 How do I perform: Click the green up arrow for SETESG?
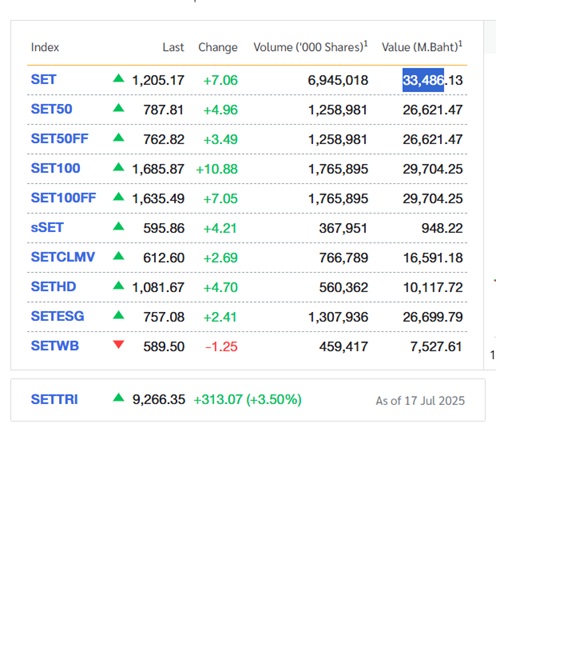pyautogui.click(x=119, y=315)
